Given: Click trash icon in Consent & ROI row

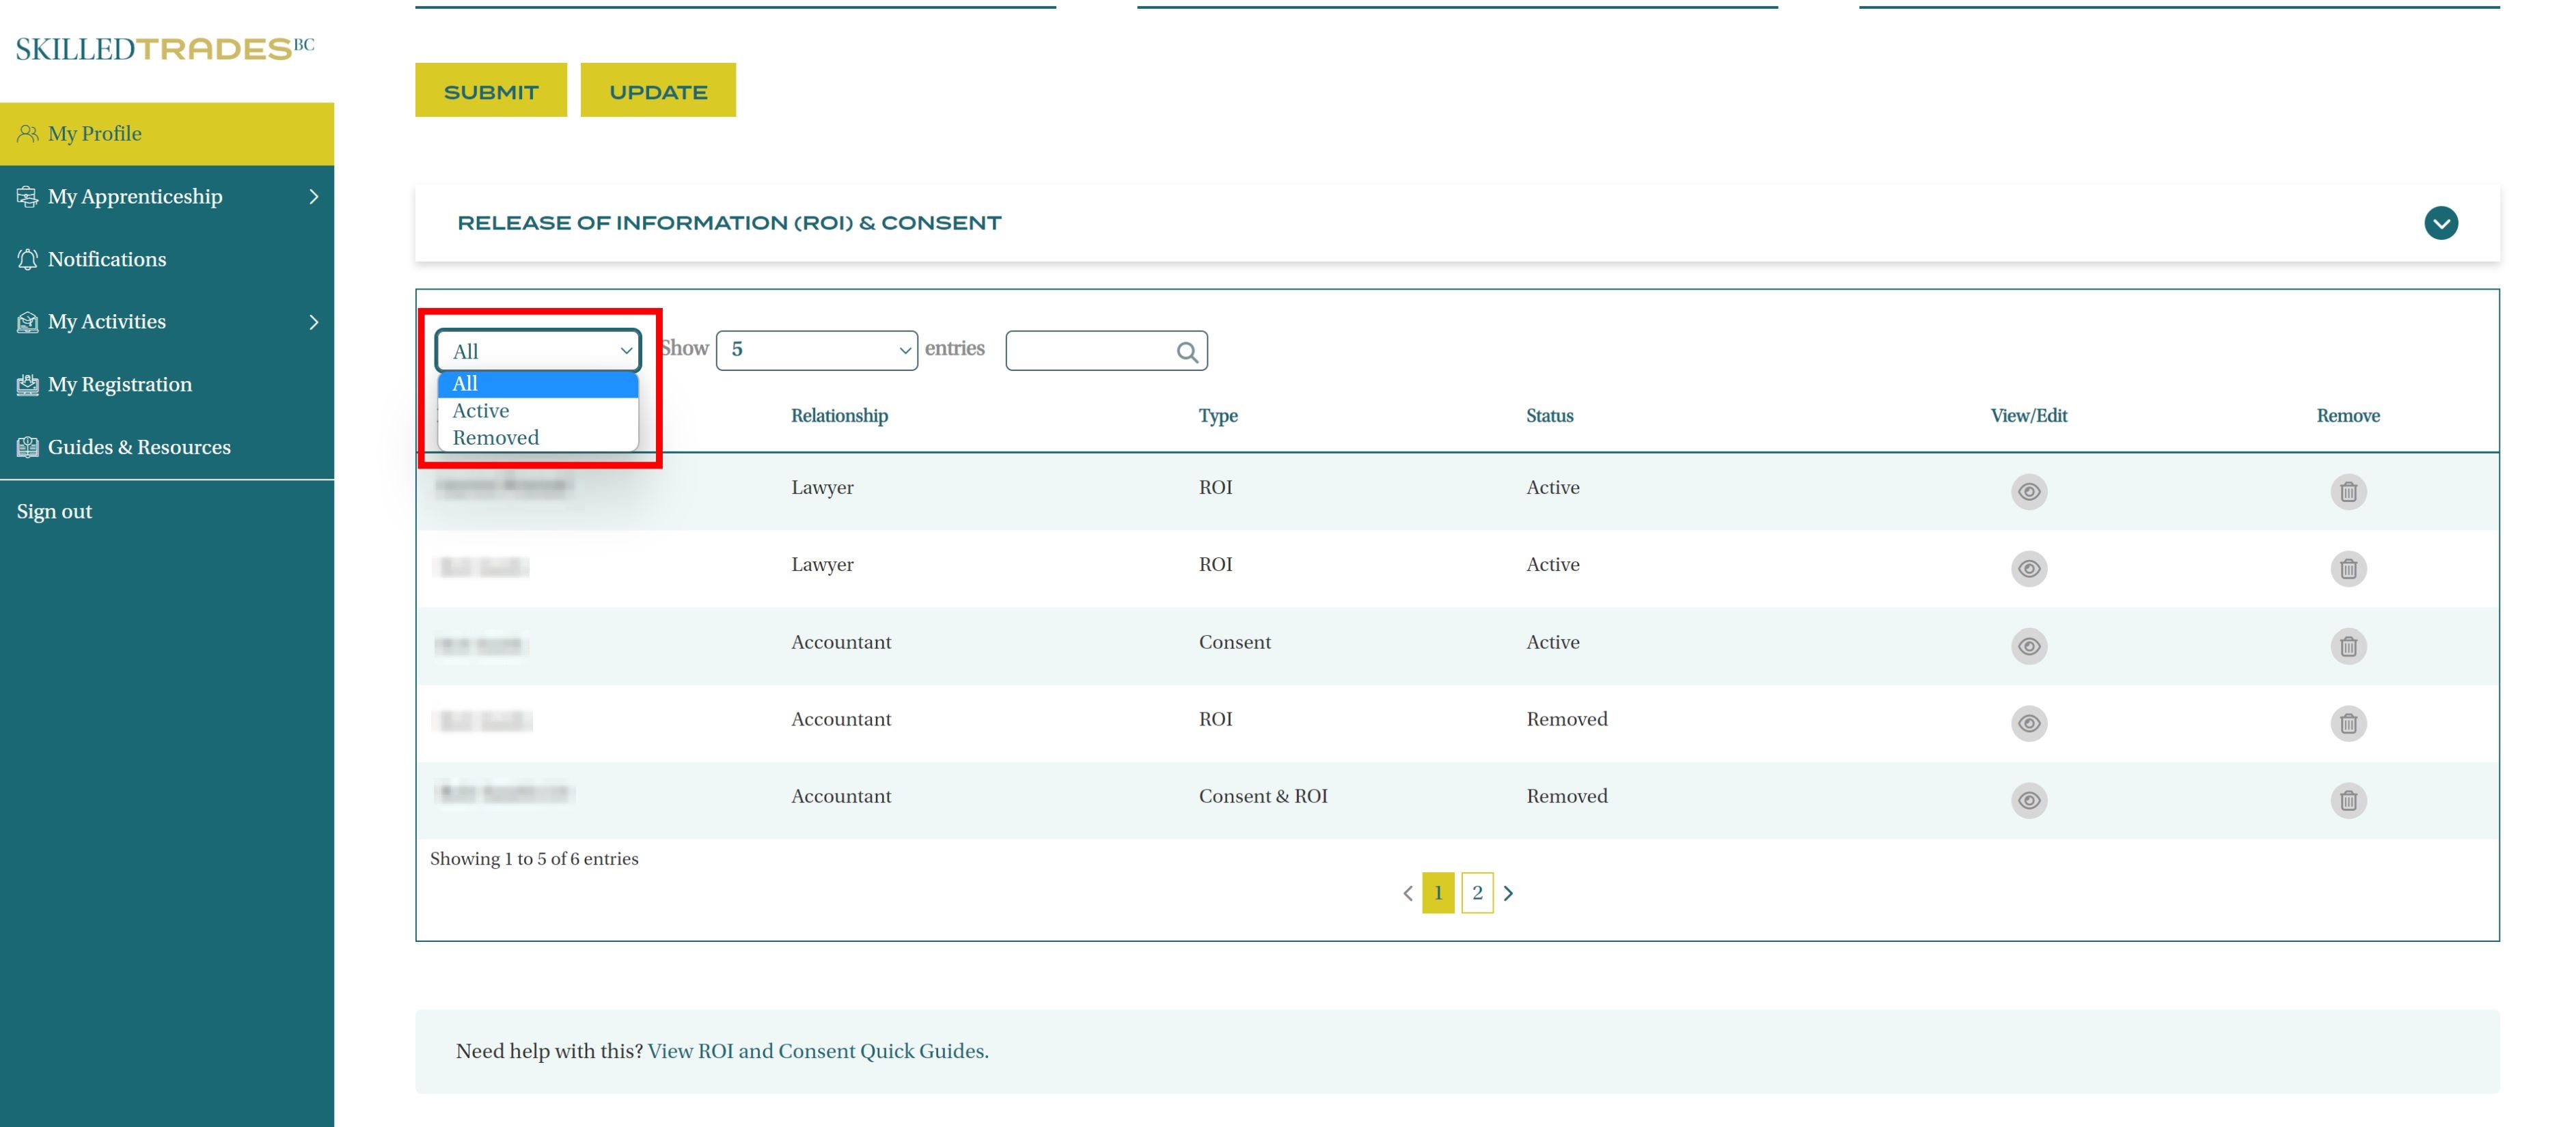Looking at the screenshot, I should 2347,801.
